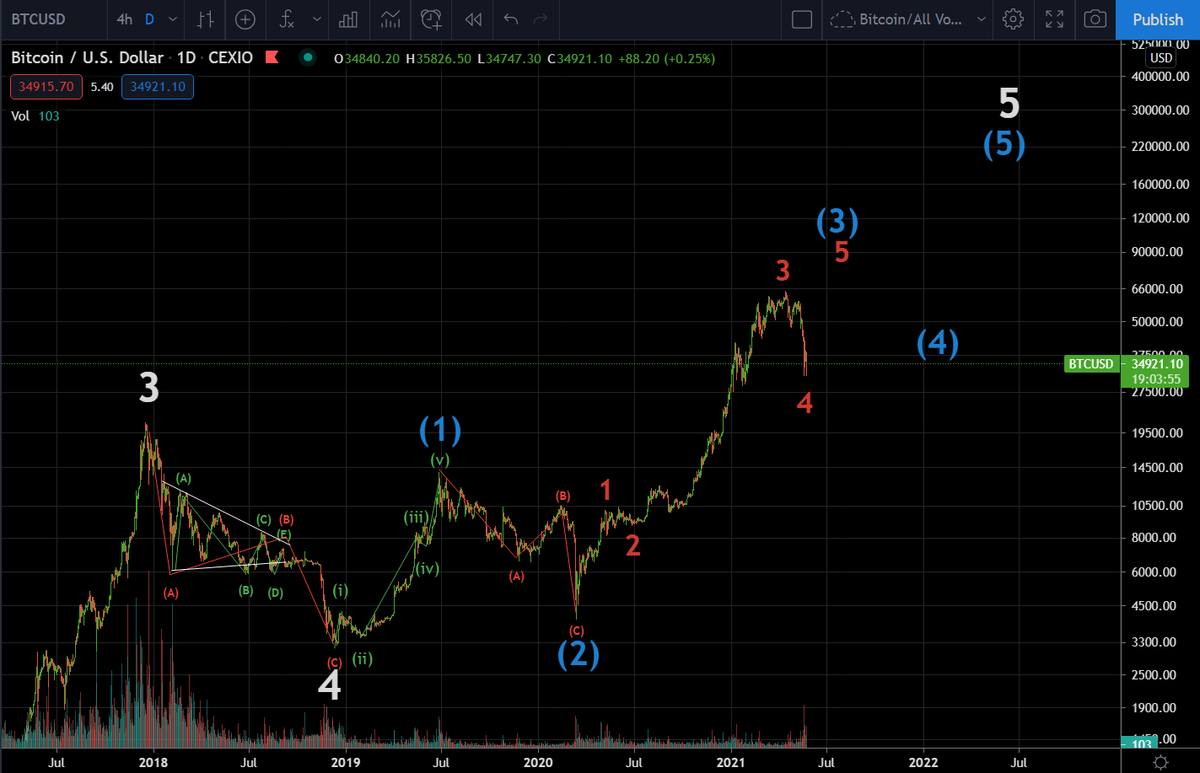The image size is (1200, 773).
Task: Click the 2022 label on the time axis
Action: coord(922,762)
